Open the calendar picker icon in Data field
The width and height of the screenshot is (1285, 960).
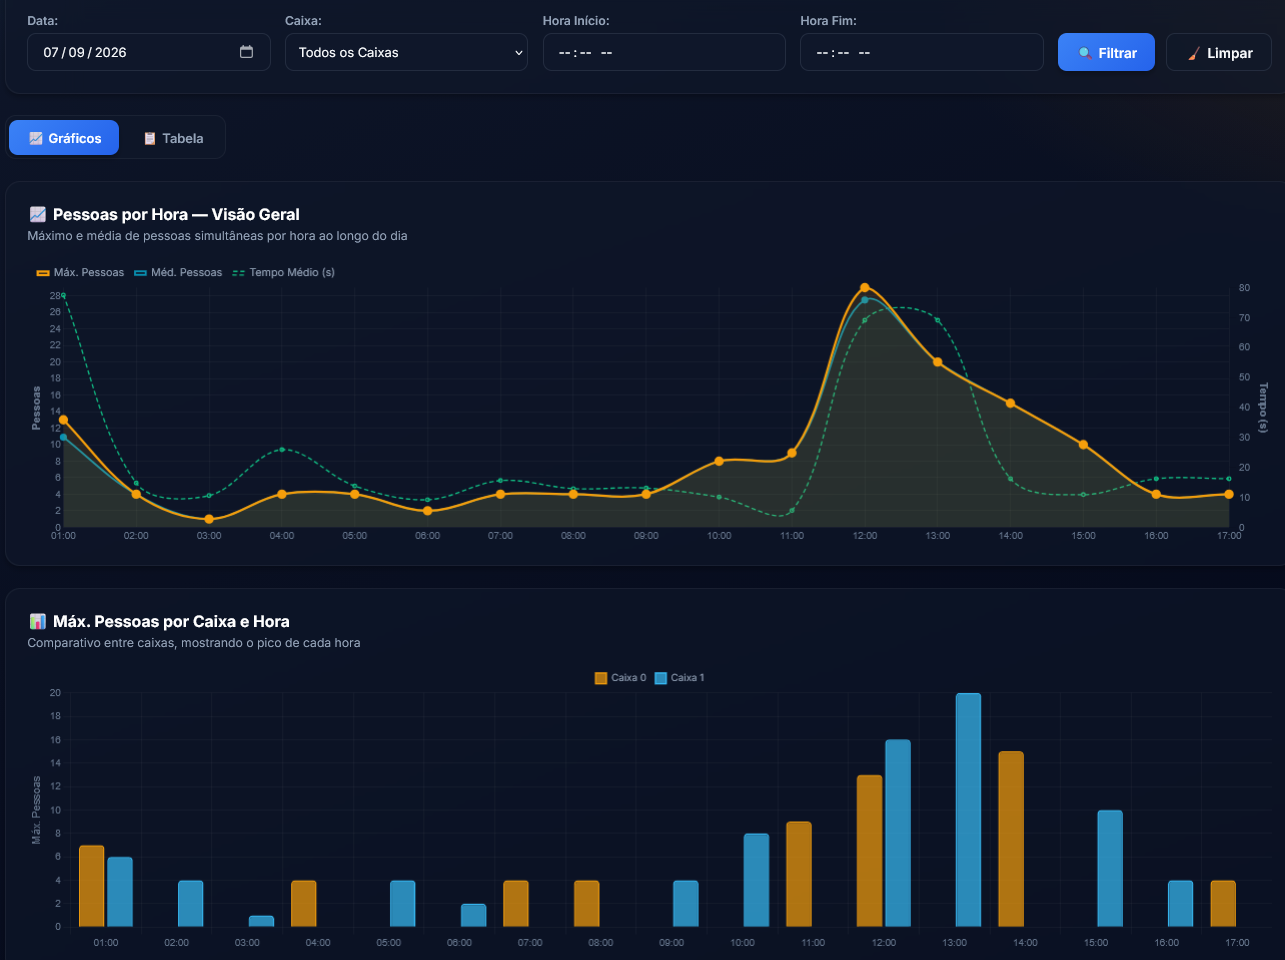(x=246, y=52)
